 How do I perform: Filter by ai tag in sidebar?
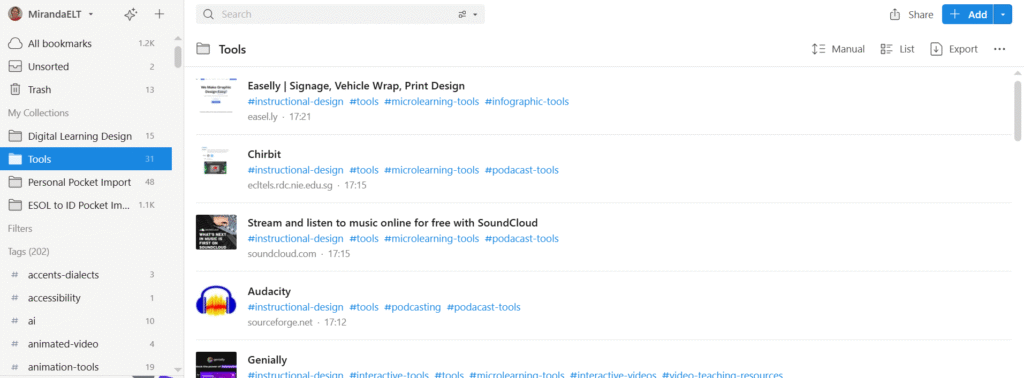[x=86, y=321]
